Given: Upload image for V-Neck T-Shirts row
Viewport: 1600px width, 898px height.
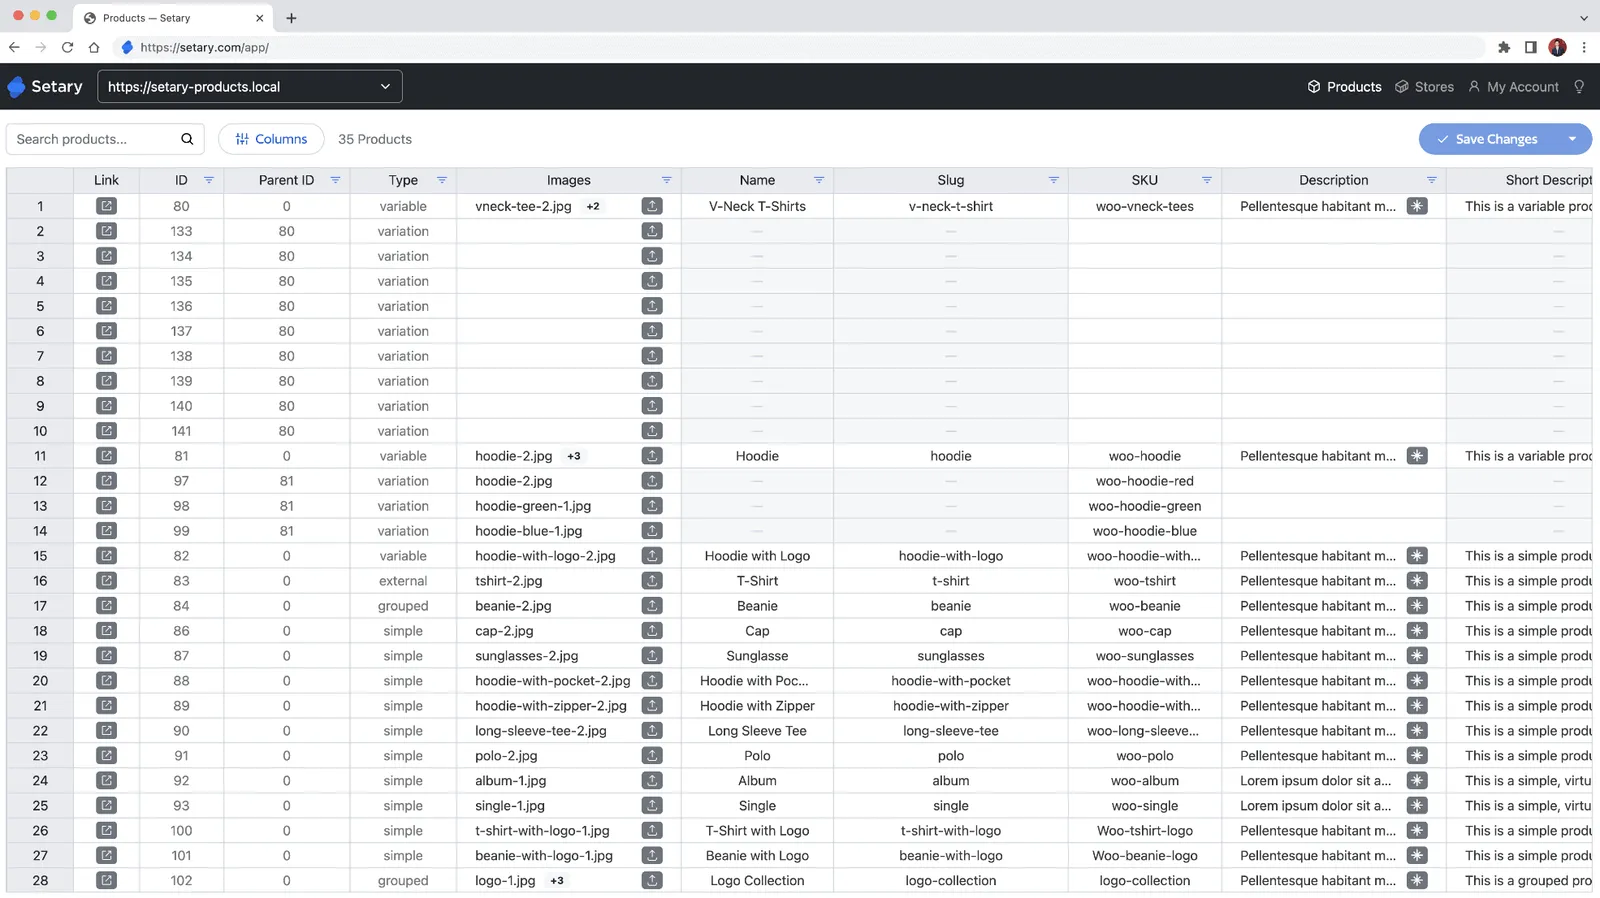Looking at the screenshot, I should coord(652,206).
